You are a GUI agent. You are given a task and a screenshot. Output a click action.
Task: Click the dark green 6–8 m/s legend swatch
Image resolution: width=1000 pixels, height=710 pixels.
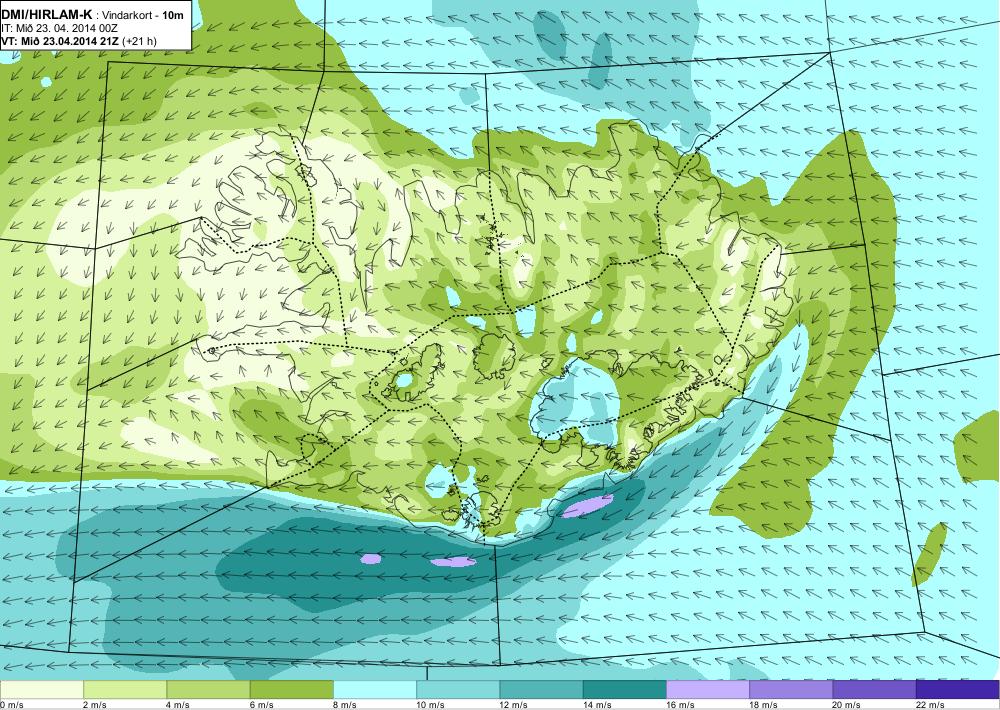pyautogui.click(x=291, y=690)
